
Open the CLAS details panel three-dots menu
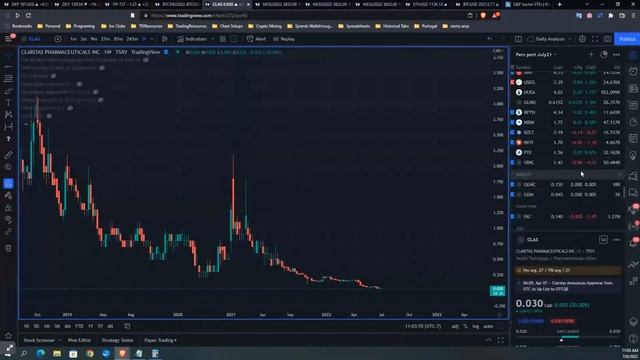tap(616, 240)
